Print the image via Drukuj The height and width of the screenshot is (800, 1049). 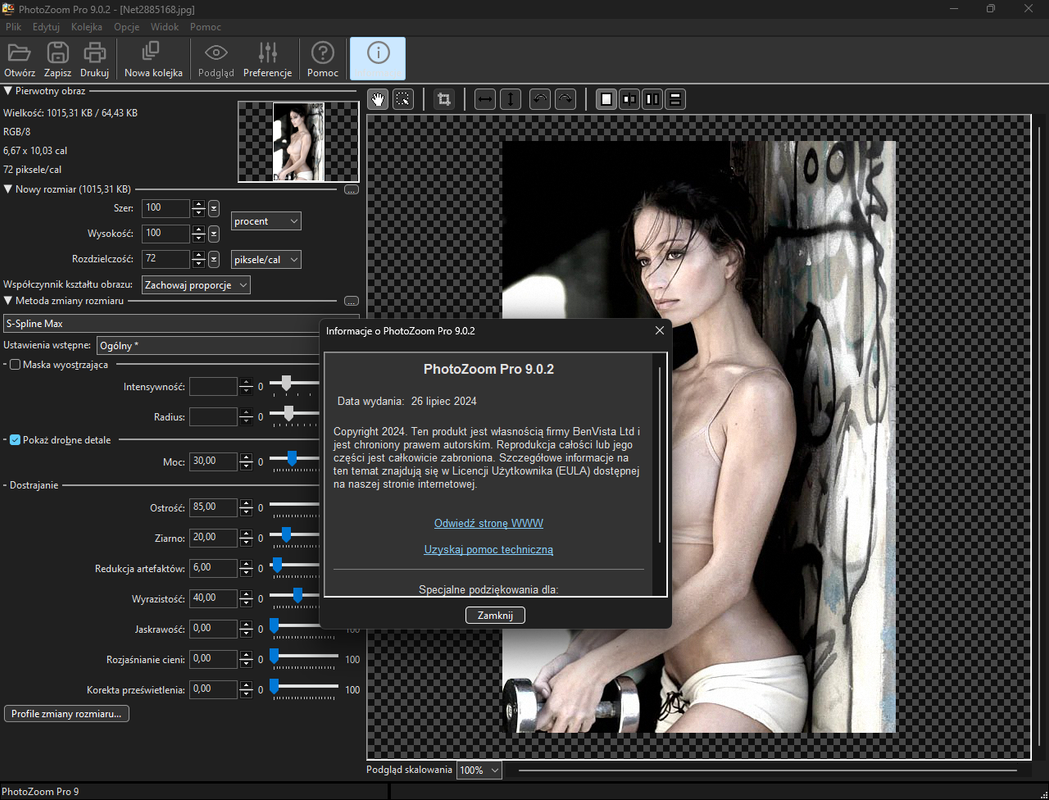tap(94, 59)
